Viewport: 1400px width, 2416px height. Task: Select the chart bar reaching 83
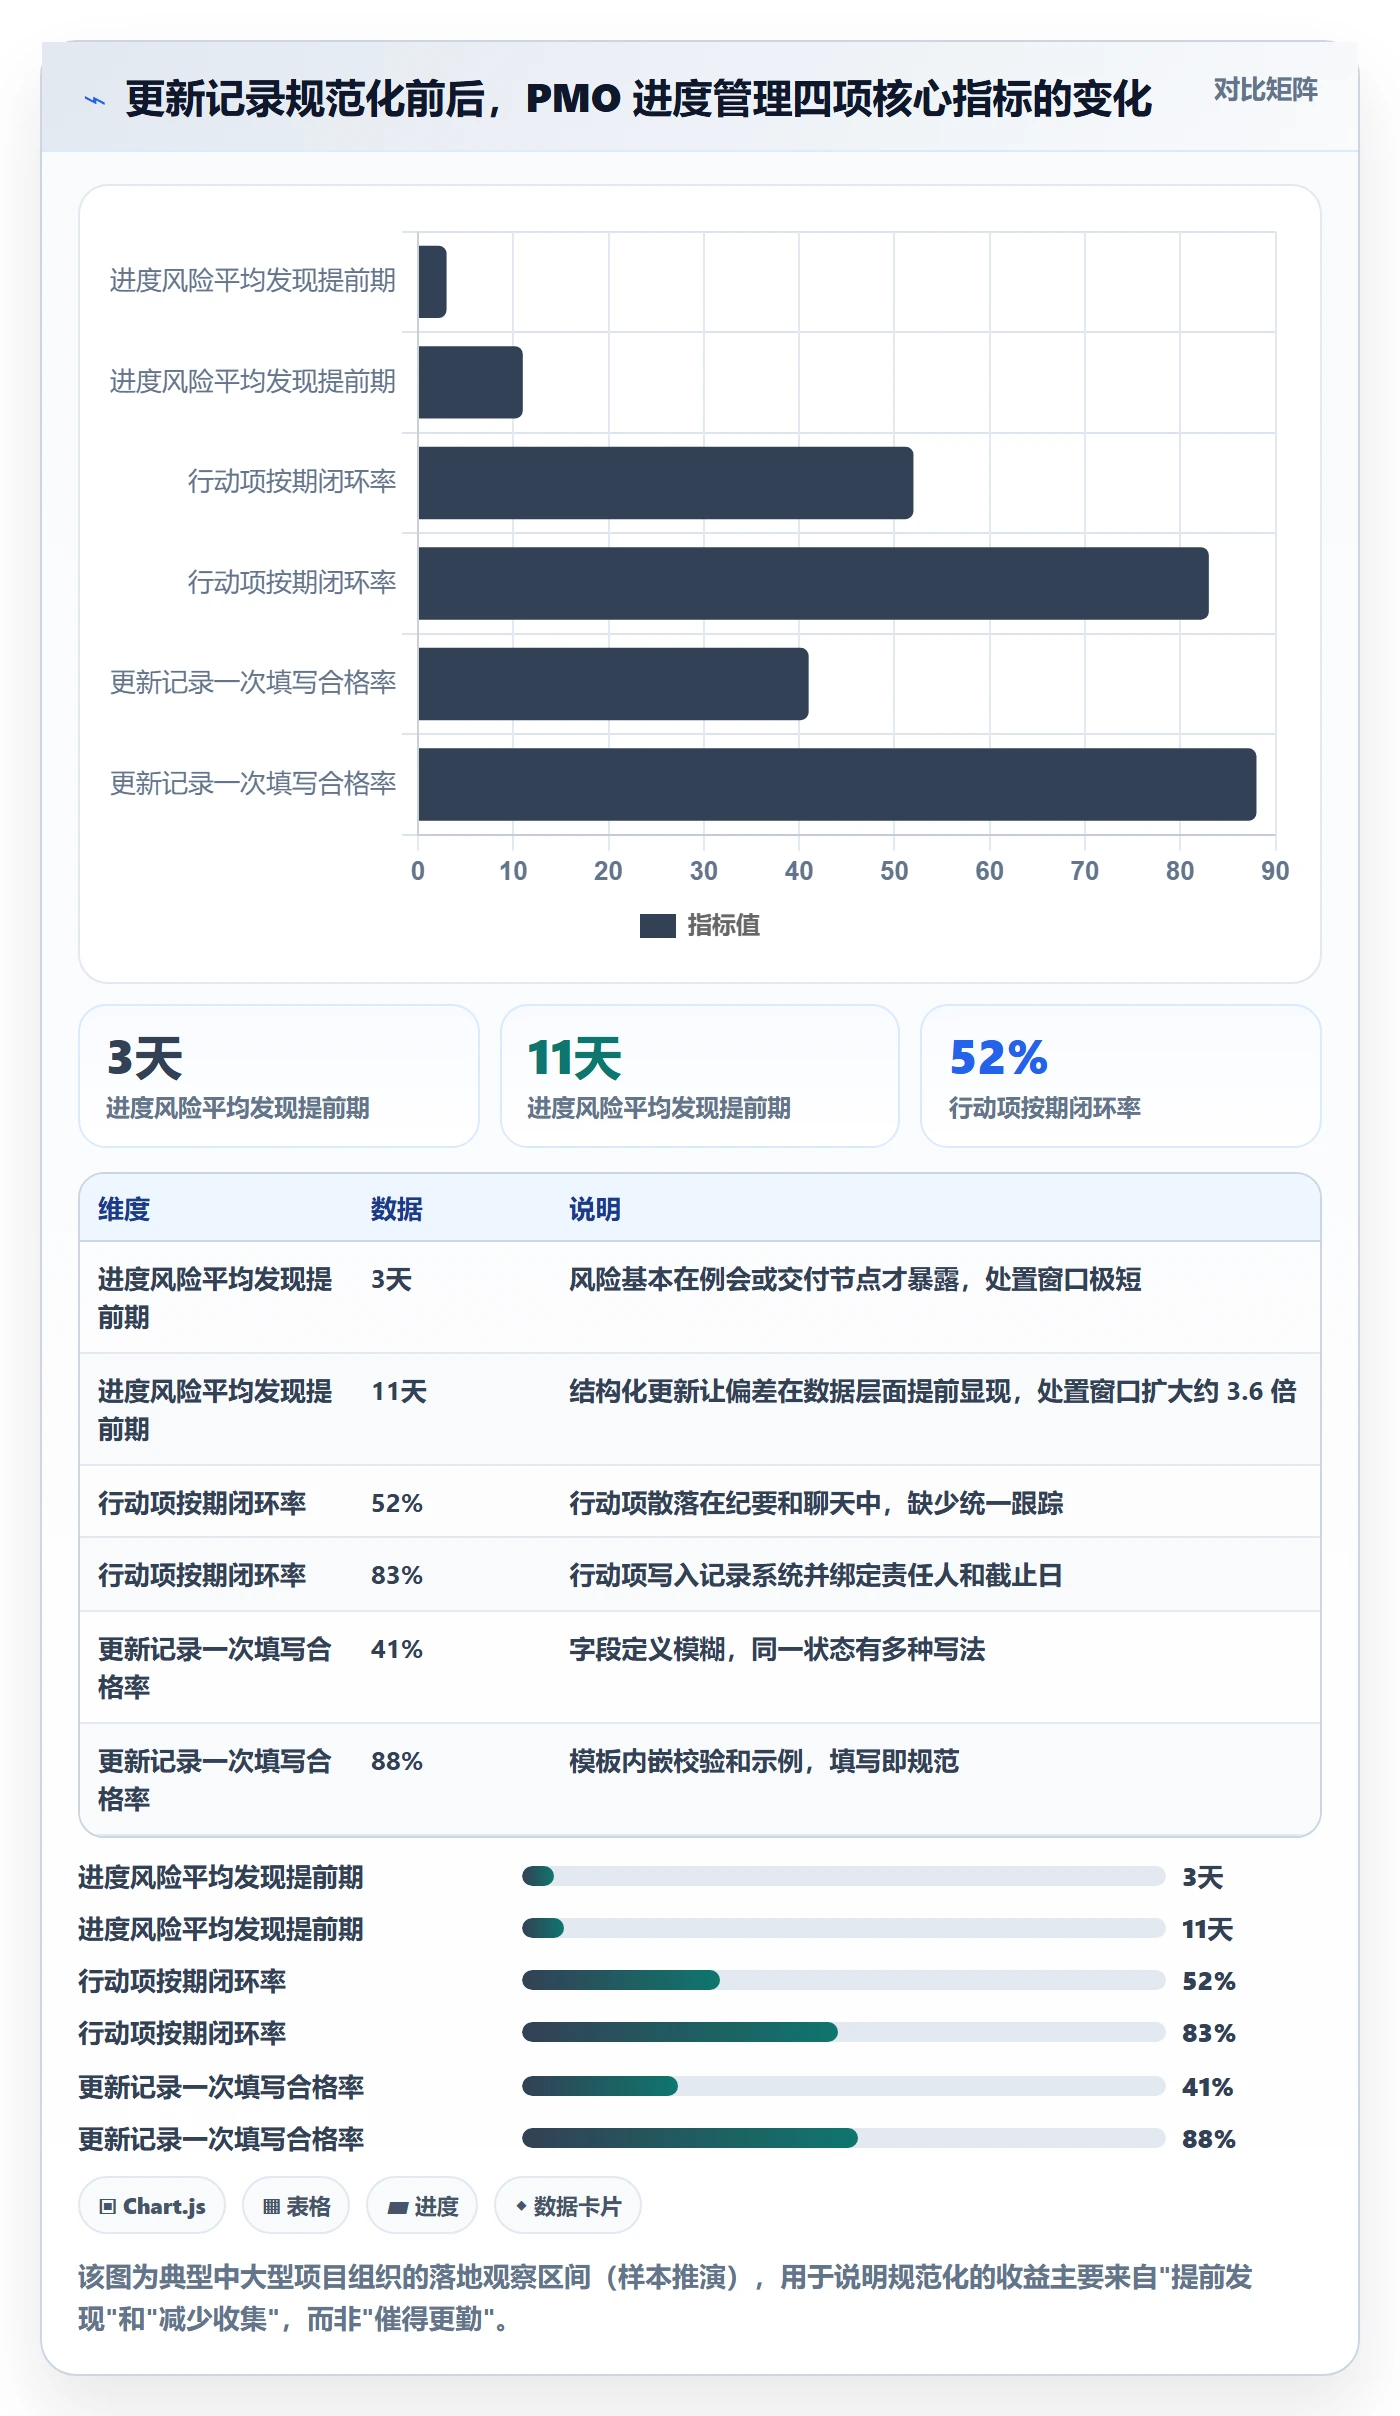pyautogui.click(x=813, y=584)
